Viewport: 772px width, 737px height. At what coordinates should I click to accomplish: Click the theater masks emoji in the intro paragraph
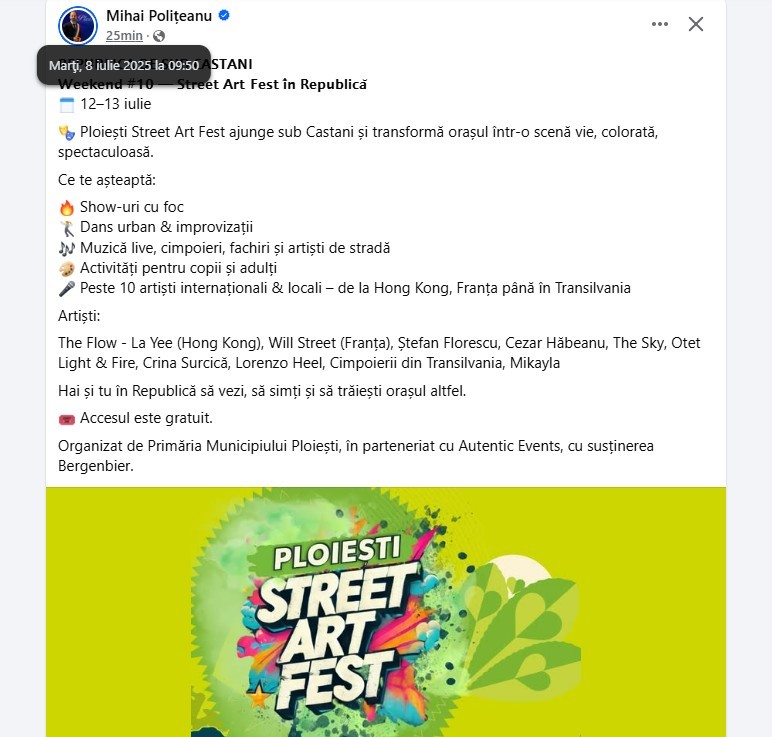pyautogui.click(x=67, y=132)
